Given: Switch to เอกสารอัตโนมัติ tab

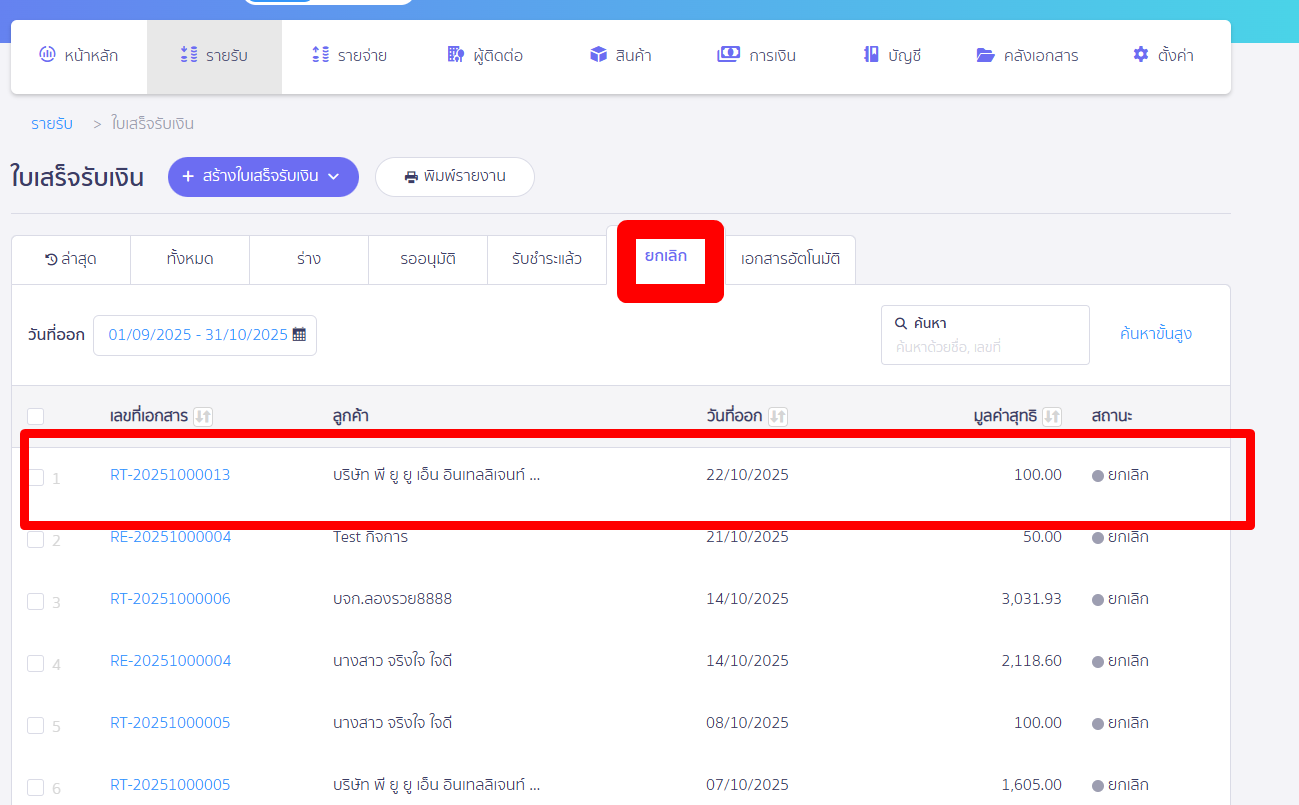Looking at the screenshot, I should click(x=790, y=260).
